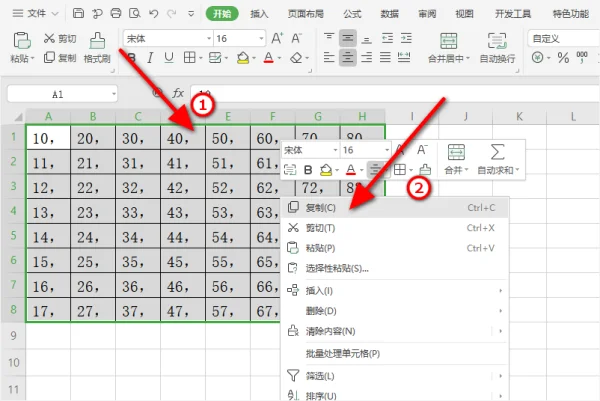Switch to the 插入 tab

click(259, 14)
